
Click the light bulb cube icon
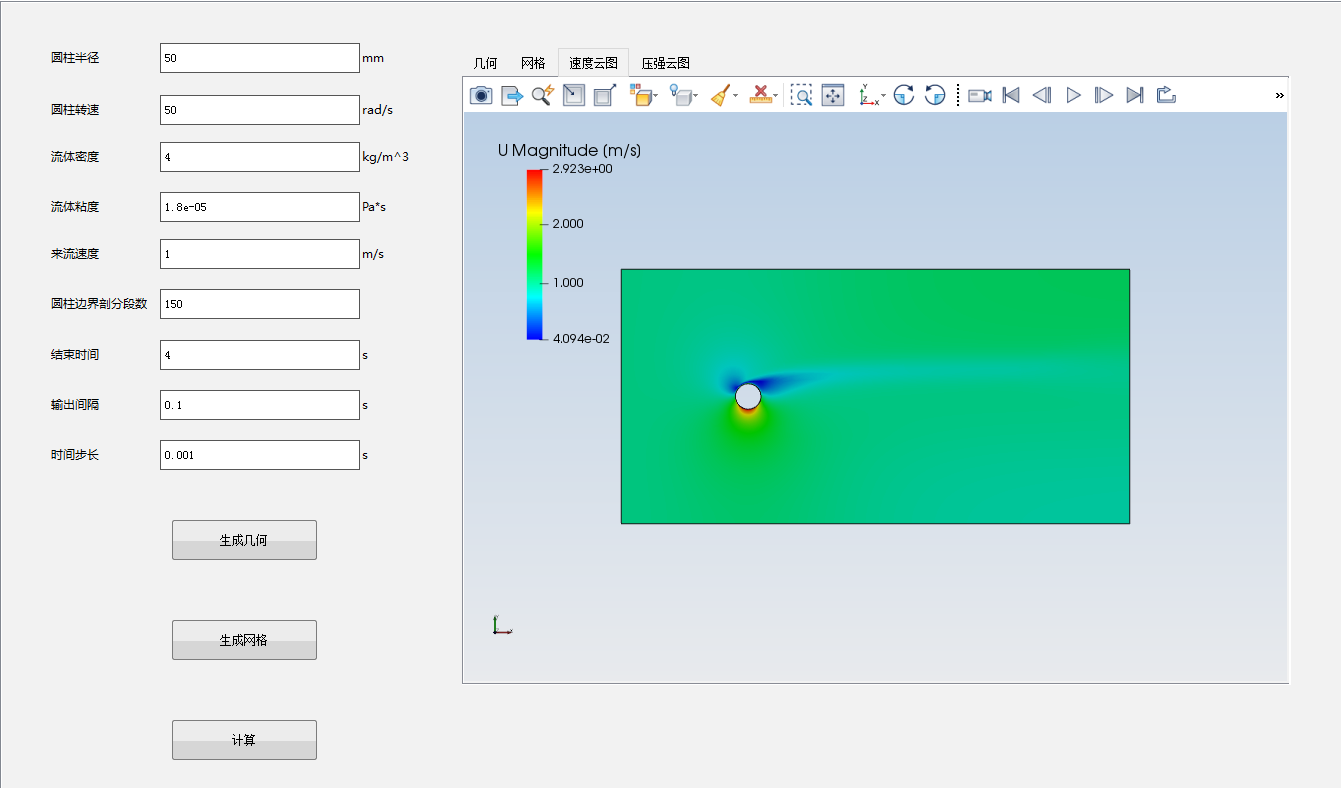[681, 95]
